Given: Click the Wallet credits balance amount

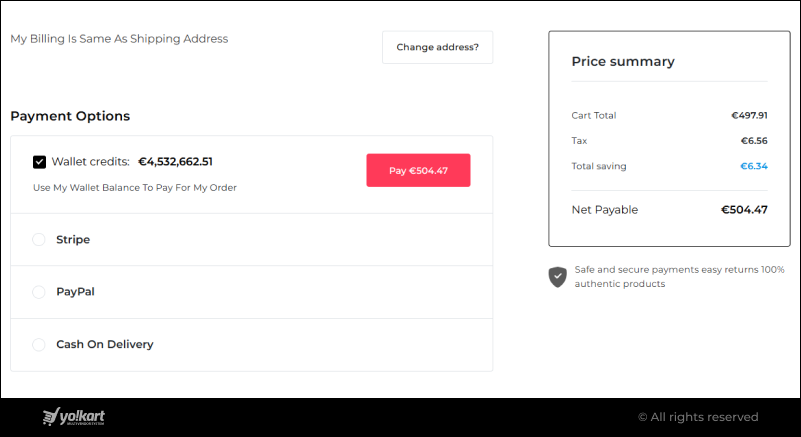Looking at the screenshot, I should click(175, 161).
